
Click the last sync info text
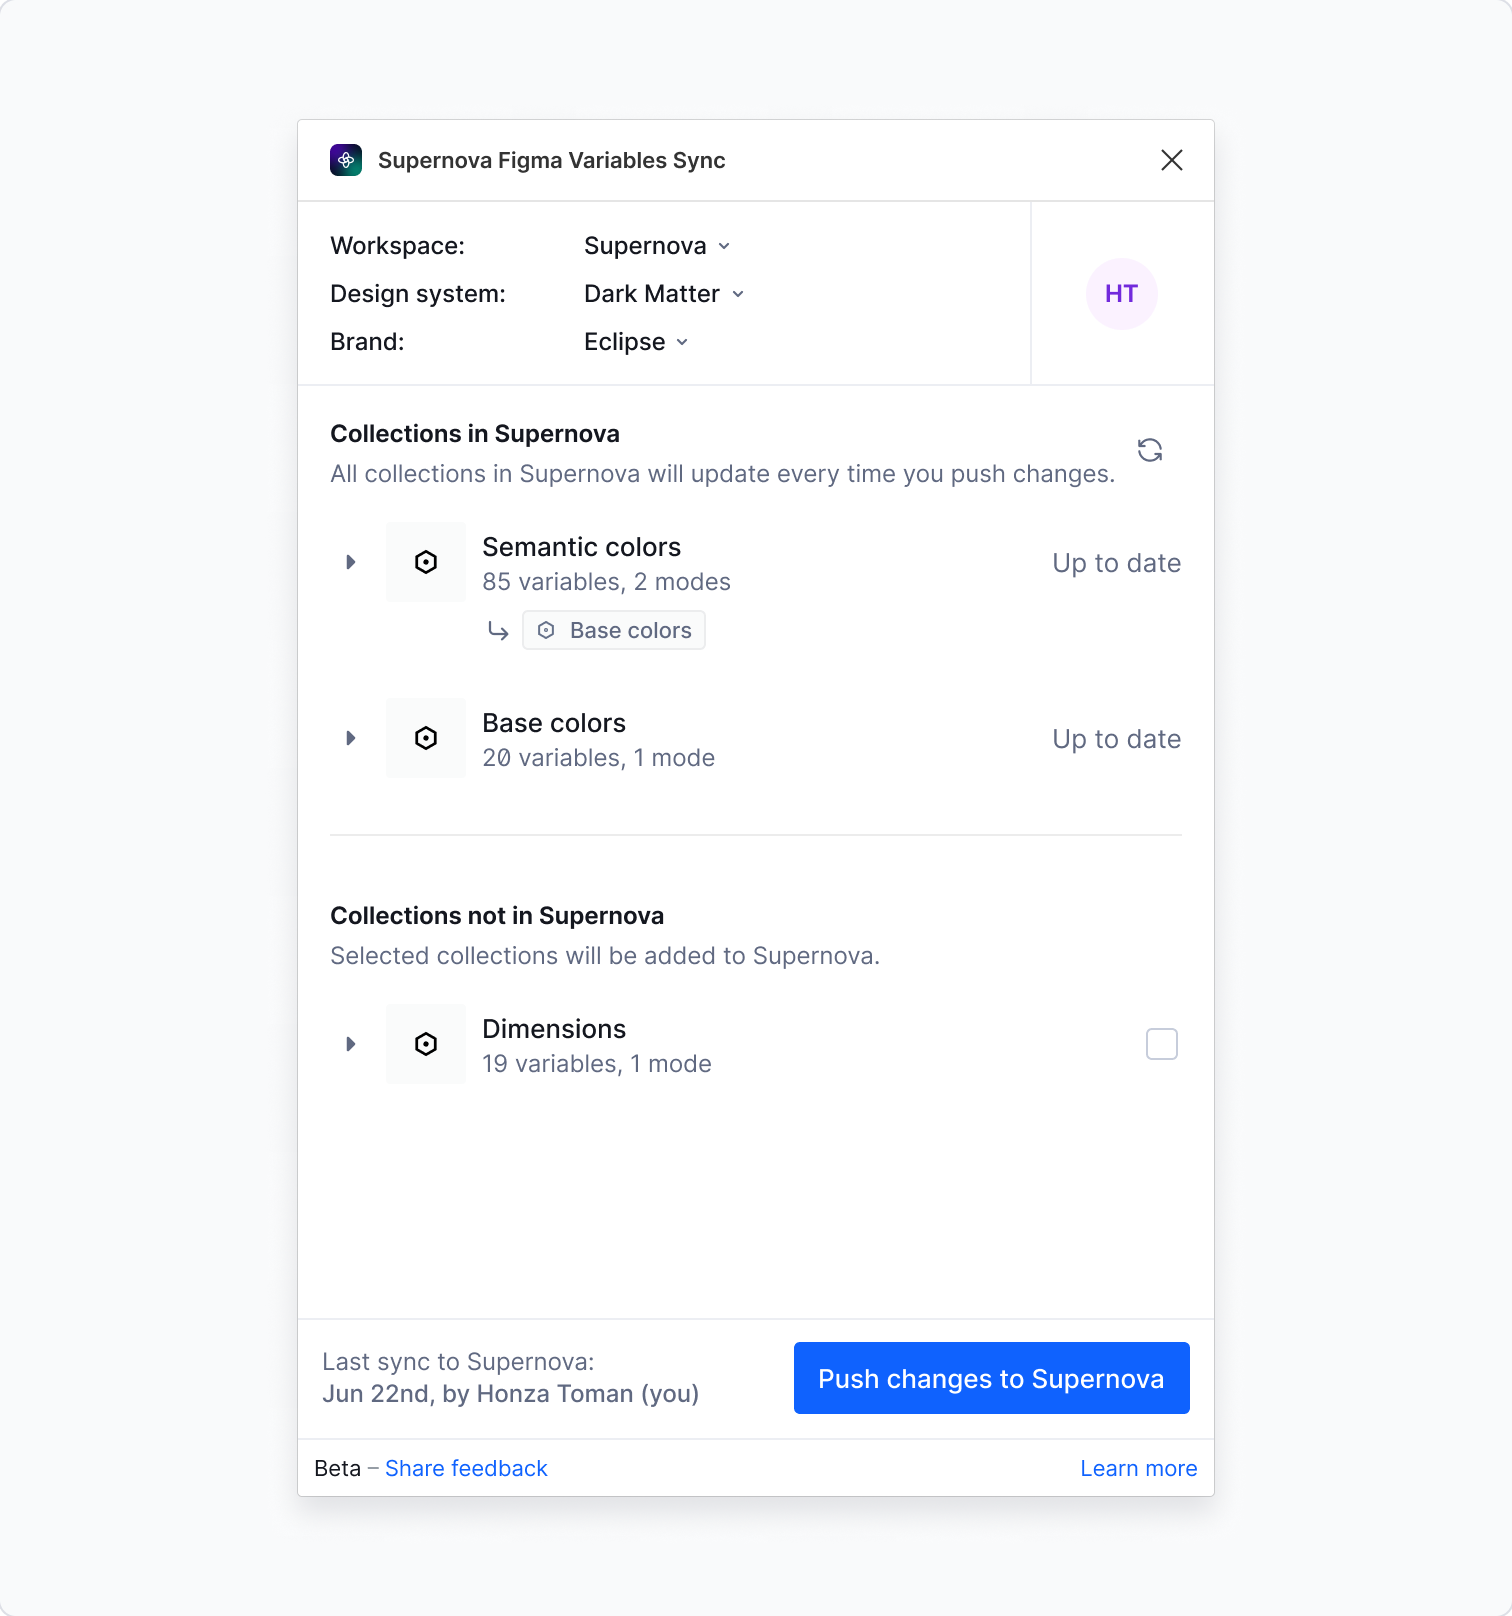[x=510, y=1378]
